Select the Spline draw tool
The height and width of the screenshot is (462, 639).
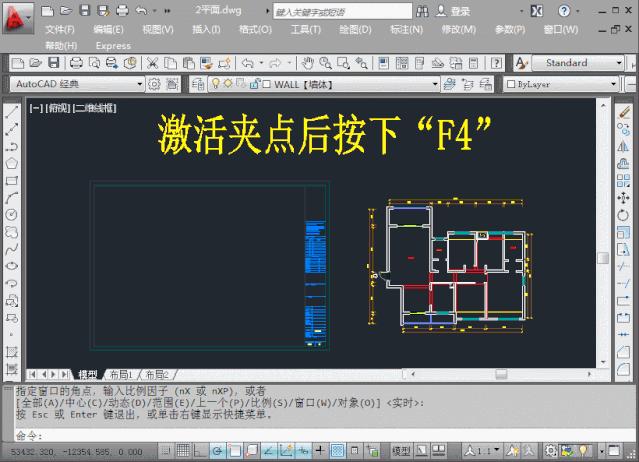point(11,249)
